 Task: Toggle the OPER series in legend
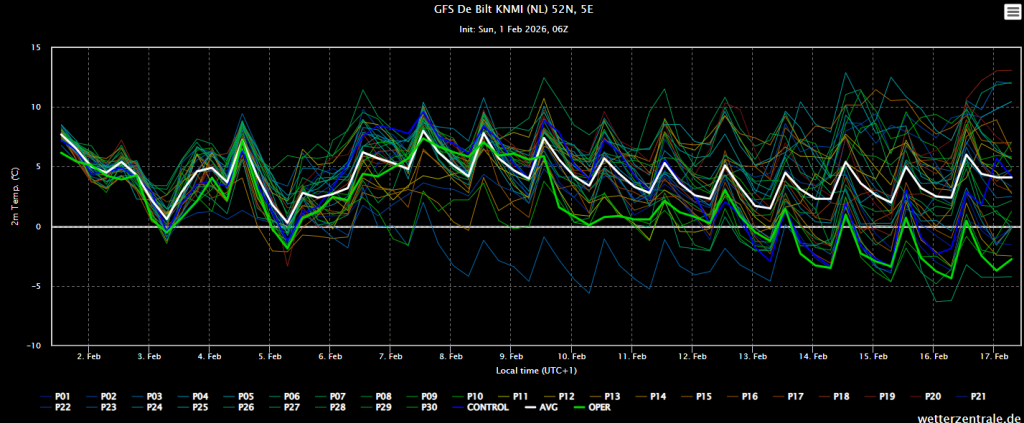tap(593, 407)
